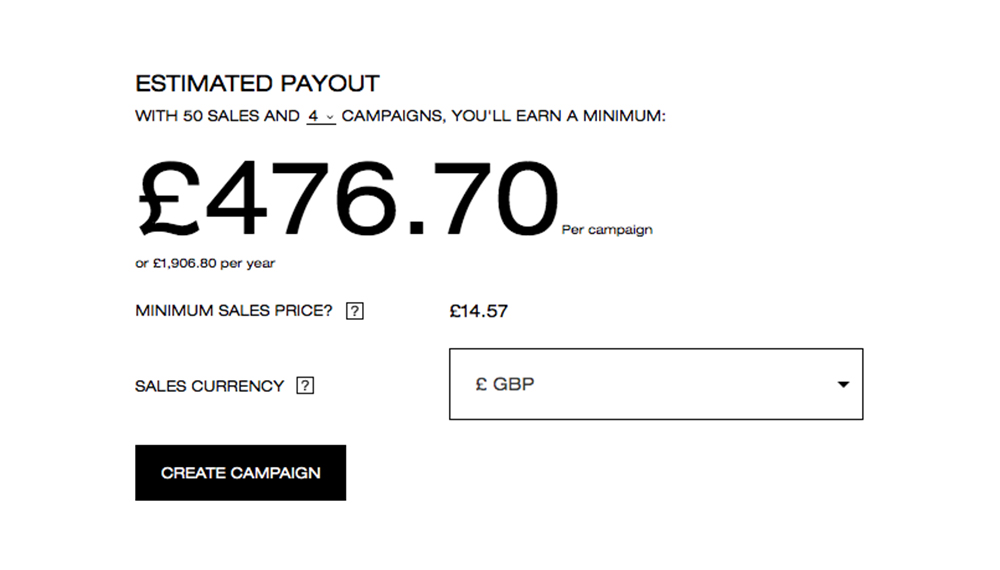Click the 'Campaigns, you'll earn a minimum' text
The width and height of the screenshot is (1000, 570).
(x=503, y=117)
